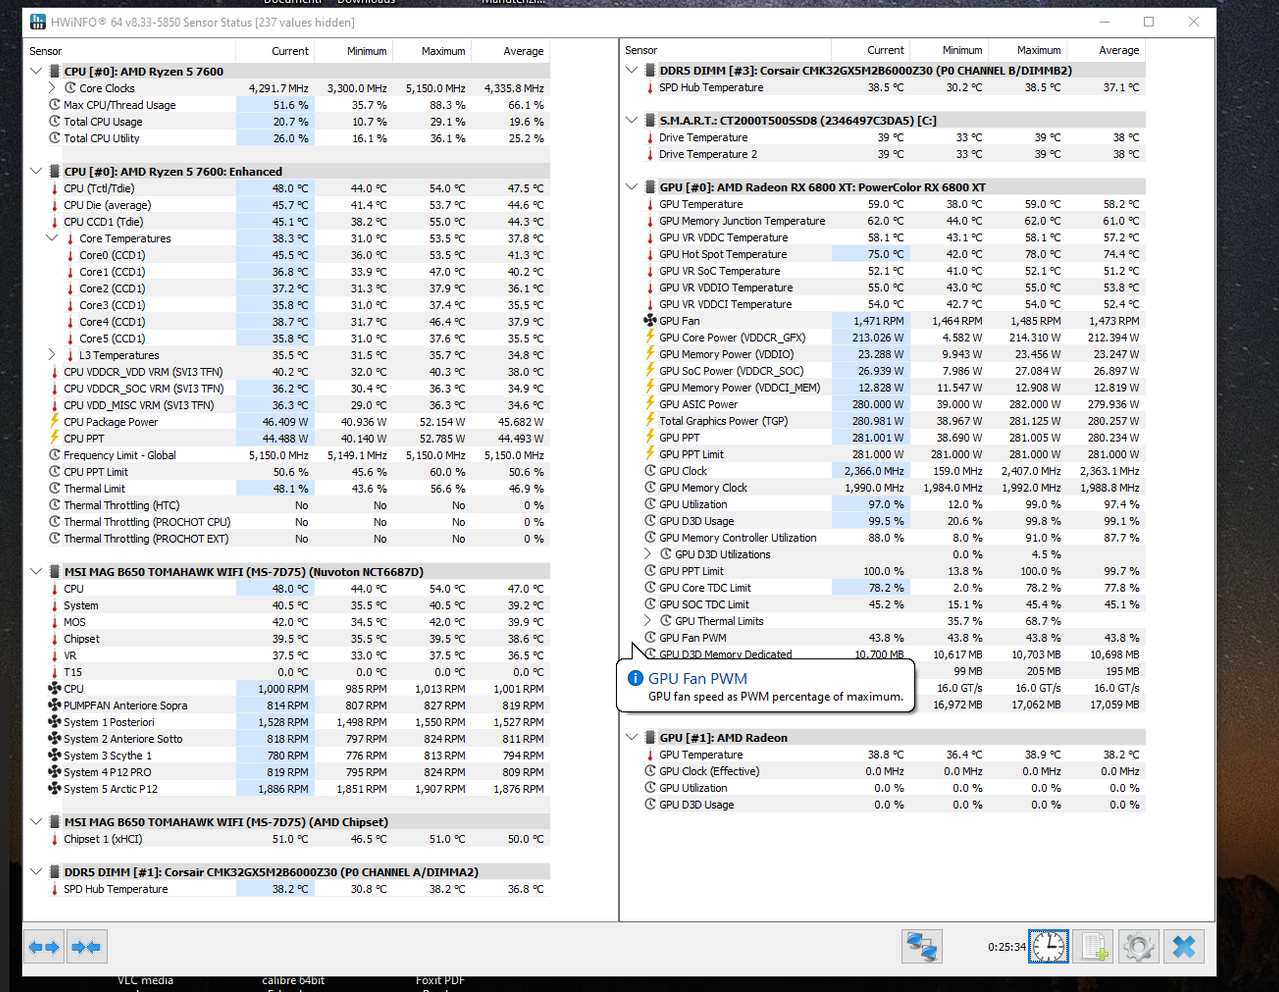Click the expand sensor panes arrows button
This screenshot has width=1279, height=992.
tap(44, 947)
